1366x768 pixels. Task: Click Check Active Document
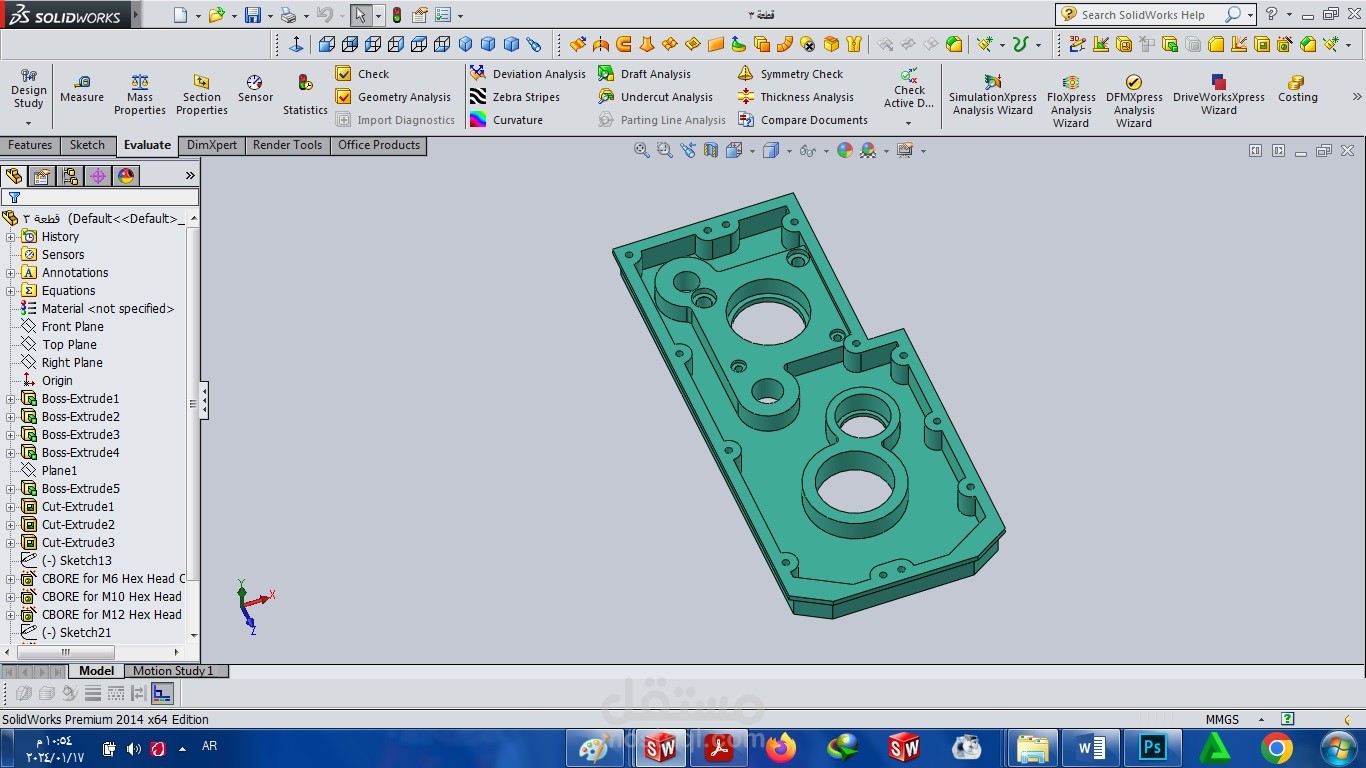909,88
